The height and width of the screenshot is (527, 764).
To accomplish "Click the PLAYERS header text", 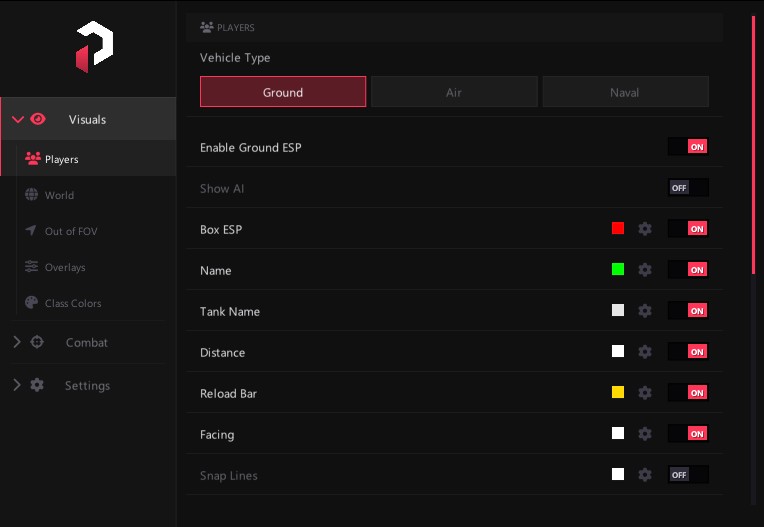I will (x=236, y=28).
